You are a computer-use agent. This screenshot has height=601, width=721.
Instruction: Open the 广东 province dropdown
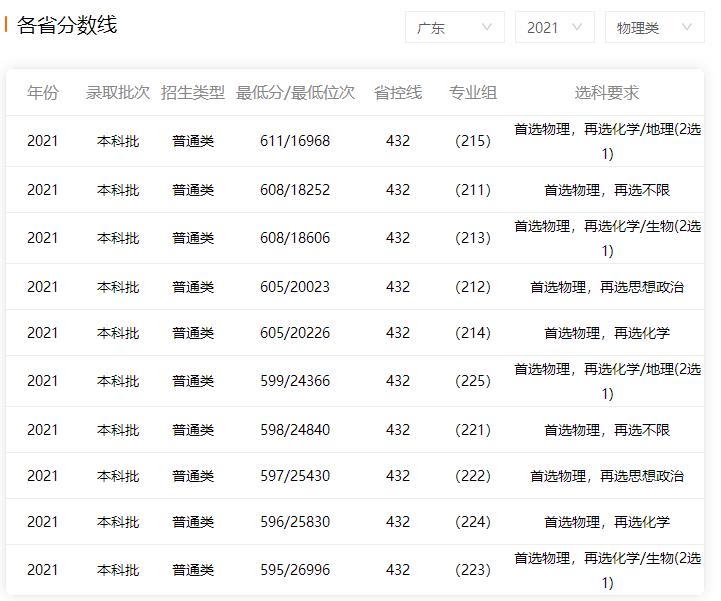point(455,28)
